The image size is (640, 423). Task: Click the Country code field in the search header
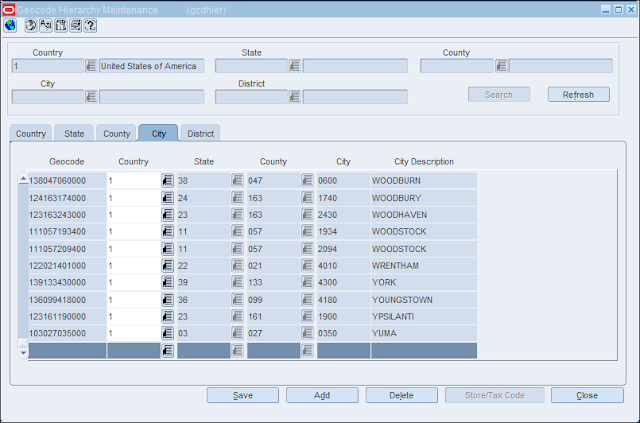click(48, 66)
